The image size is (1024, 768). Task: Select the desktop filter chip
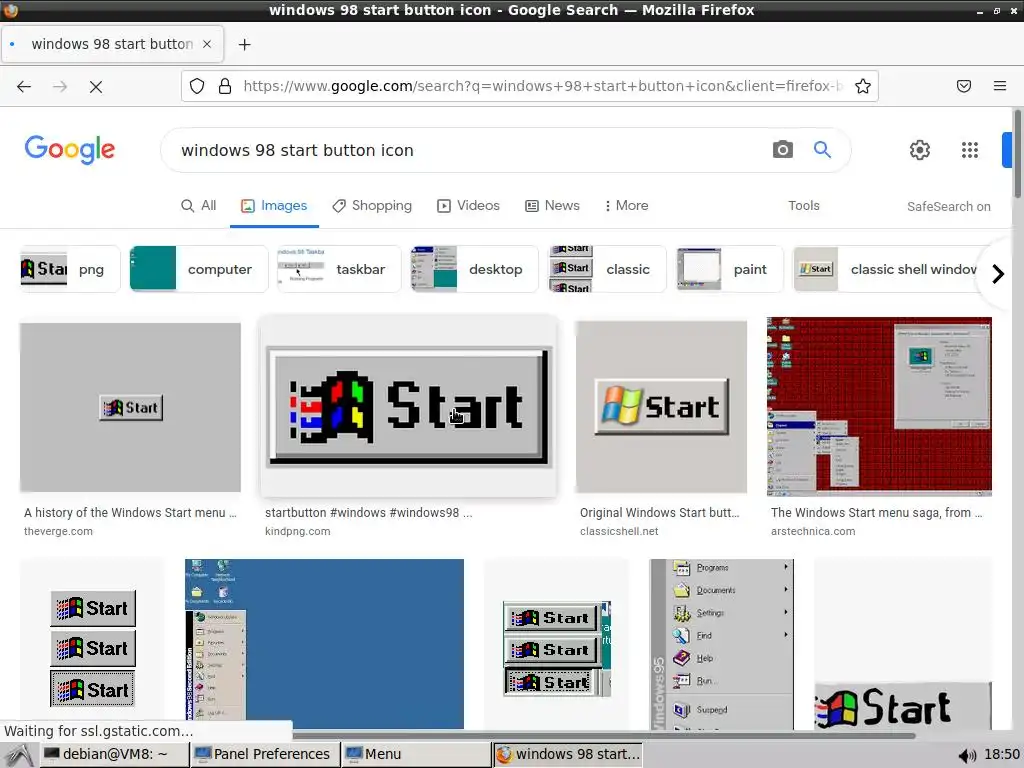[475, 269]
